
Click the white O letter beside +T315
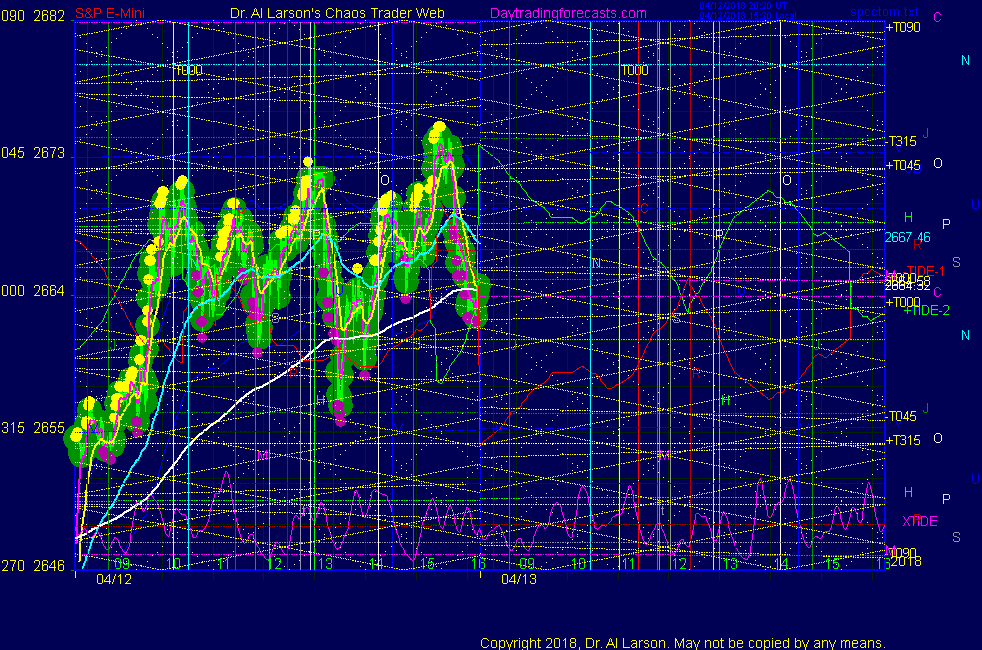[938, 438]
